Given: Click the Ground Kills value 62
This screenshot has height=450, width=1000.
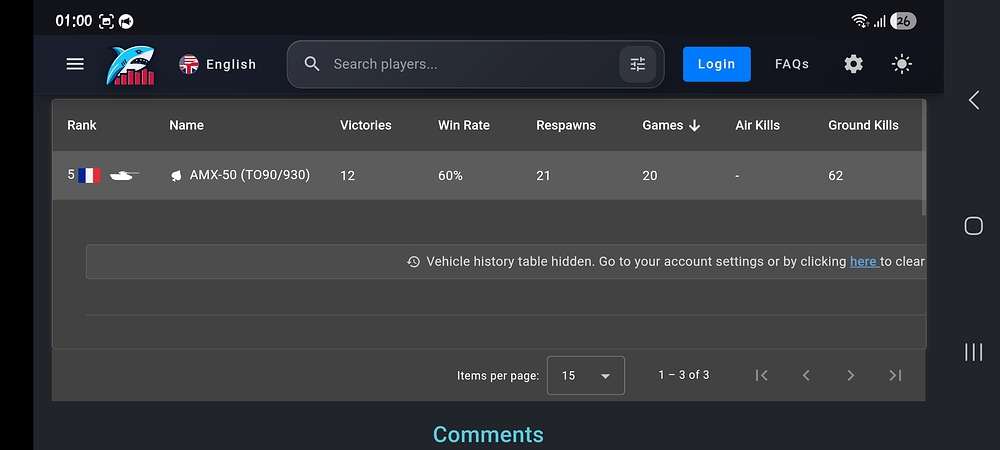Looking at the screenshot, I should (x=835, y=176).
